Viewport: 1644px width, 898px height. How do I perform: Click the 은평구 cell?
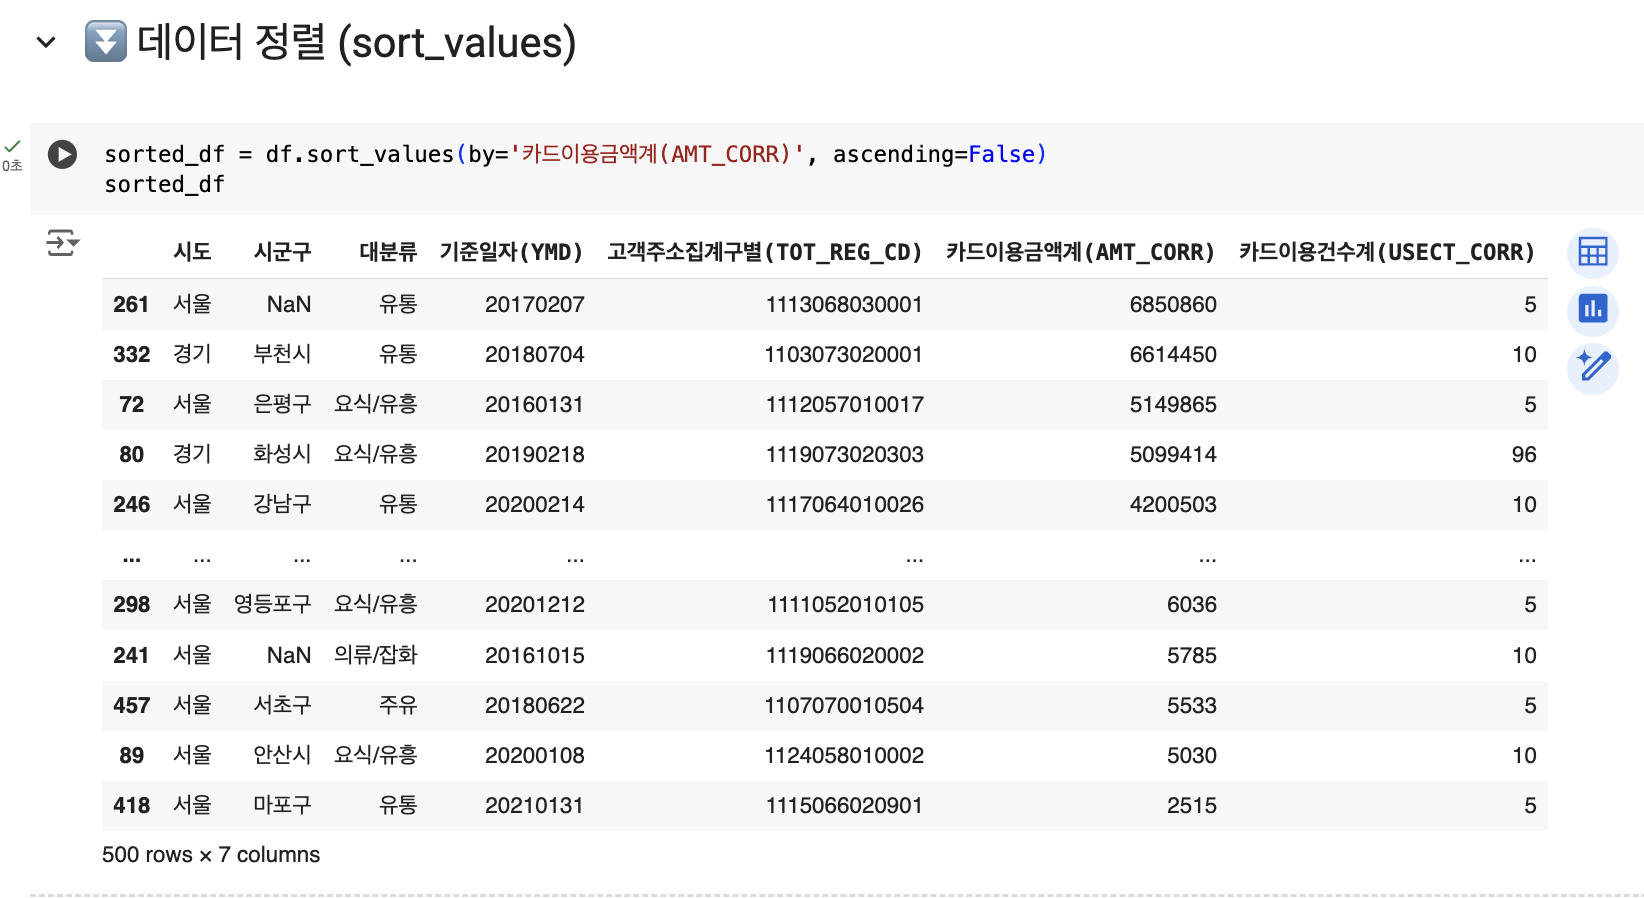[x=282, y=404]
